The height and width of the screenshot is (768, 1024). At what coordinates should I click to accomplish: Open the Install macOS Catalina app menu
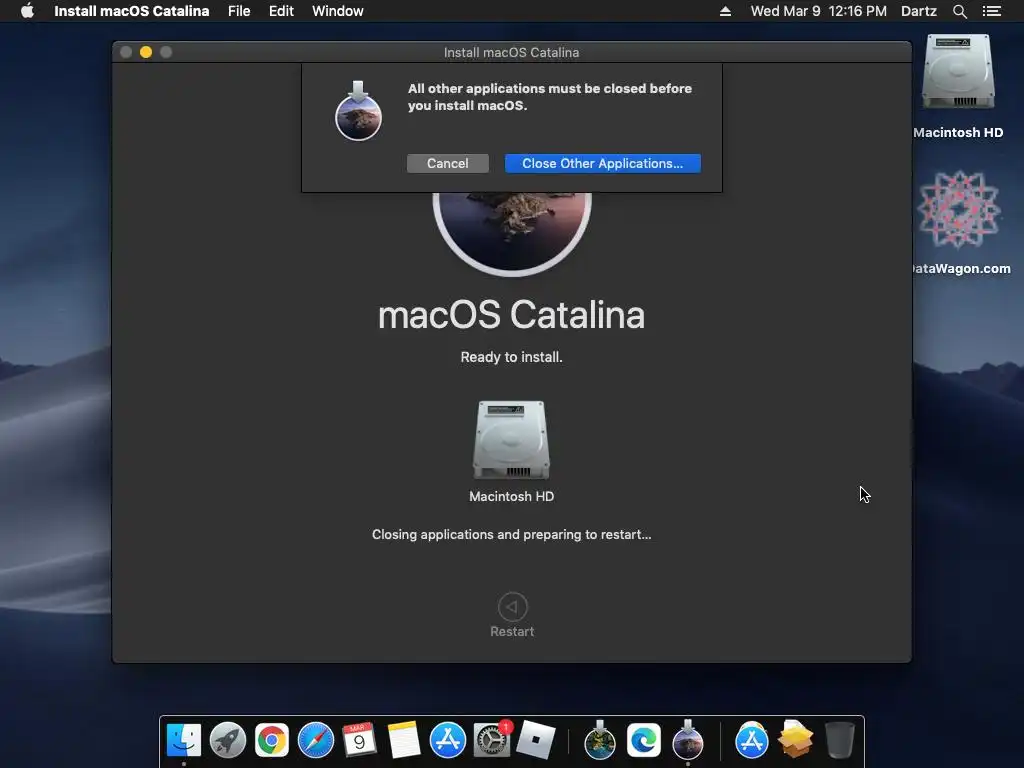coord(131,11)
